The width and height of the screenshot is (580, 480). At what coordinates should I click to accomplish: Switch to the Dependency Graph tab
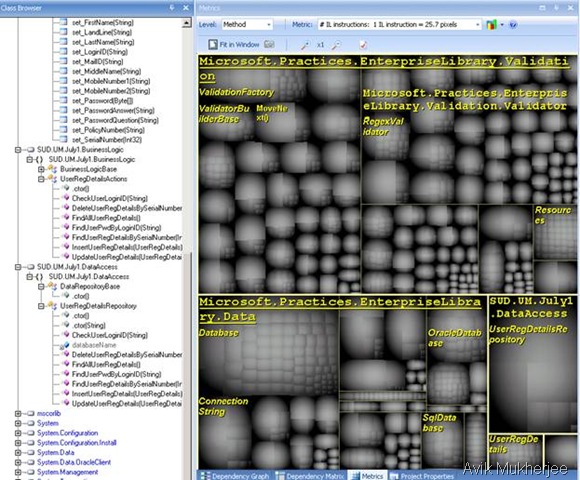click(235, 476)
